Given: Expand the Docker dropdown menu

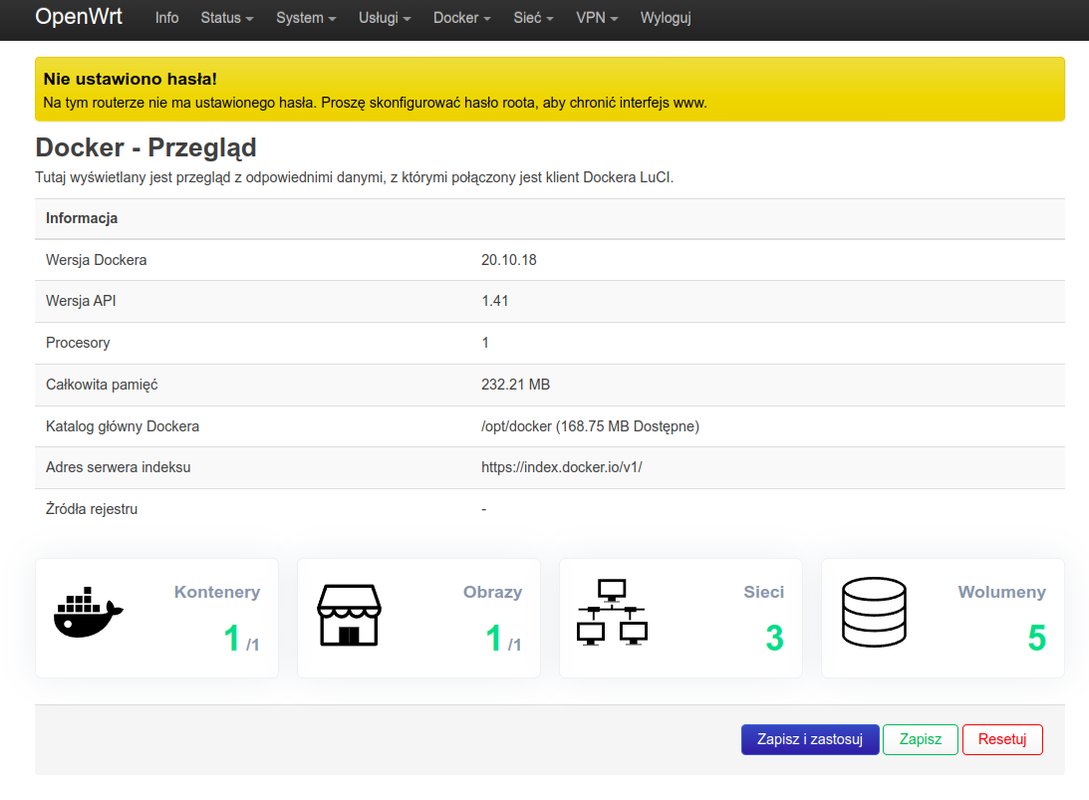Looking at the screenshot, I should [x=462, y=18].
